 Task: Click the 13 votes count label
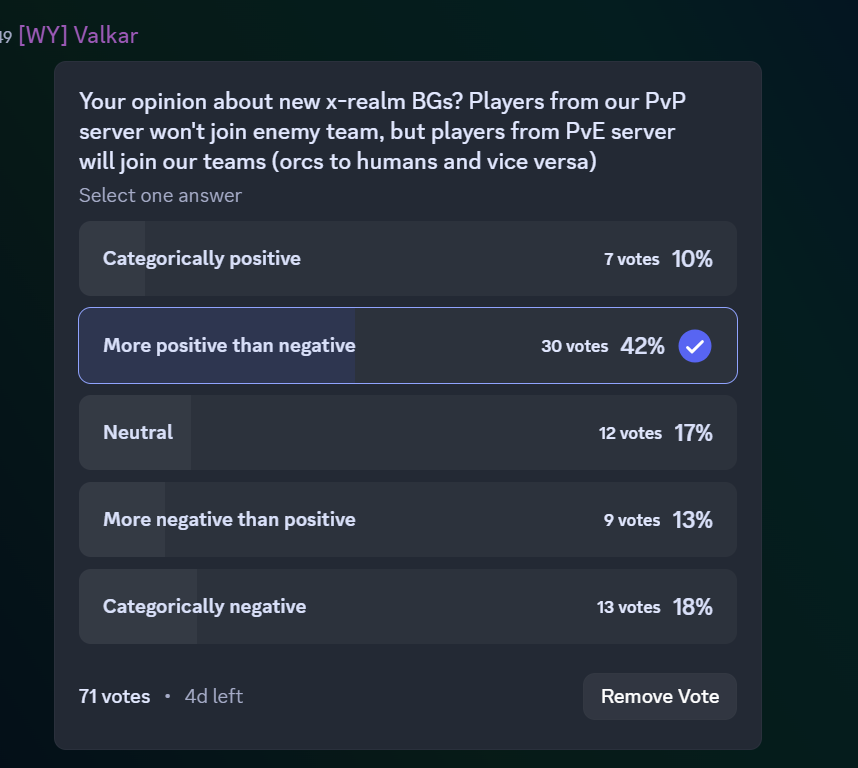628,607
